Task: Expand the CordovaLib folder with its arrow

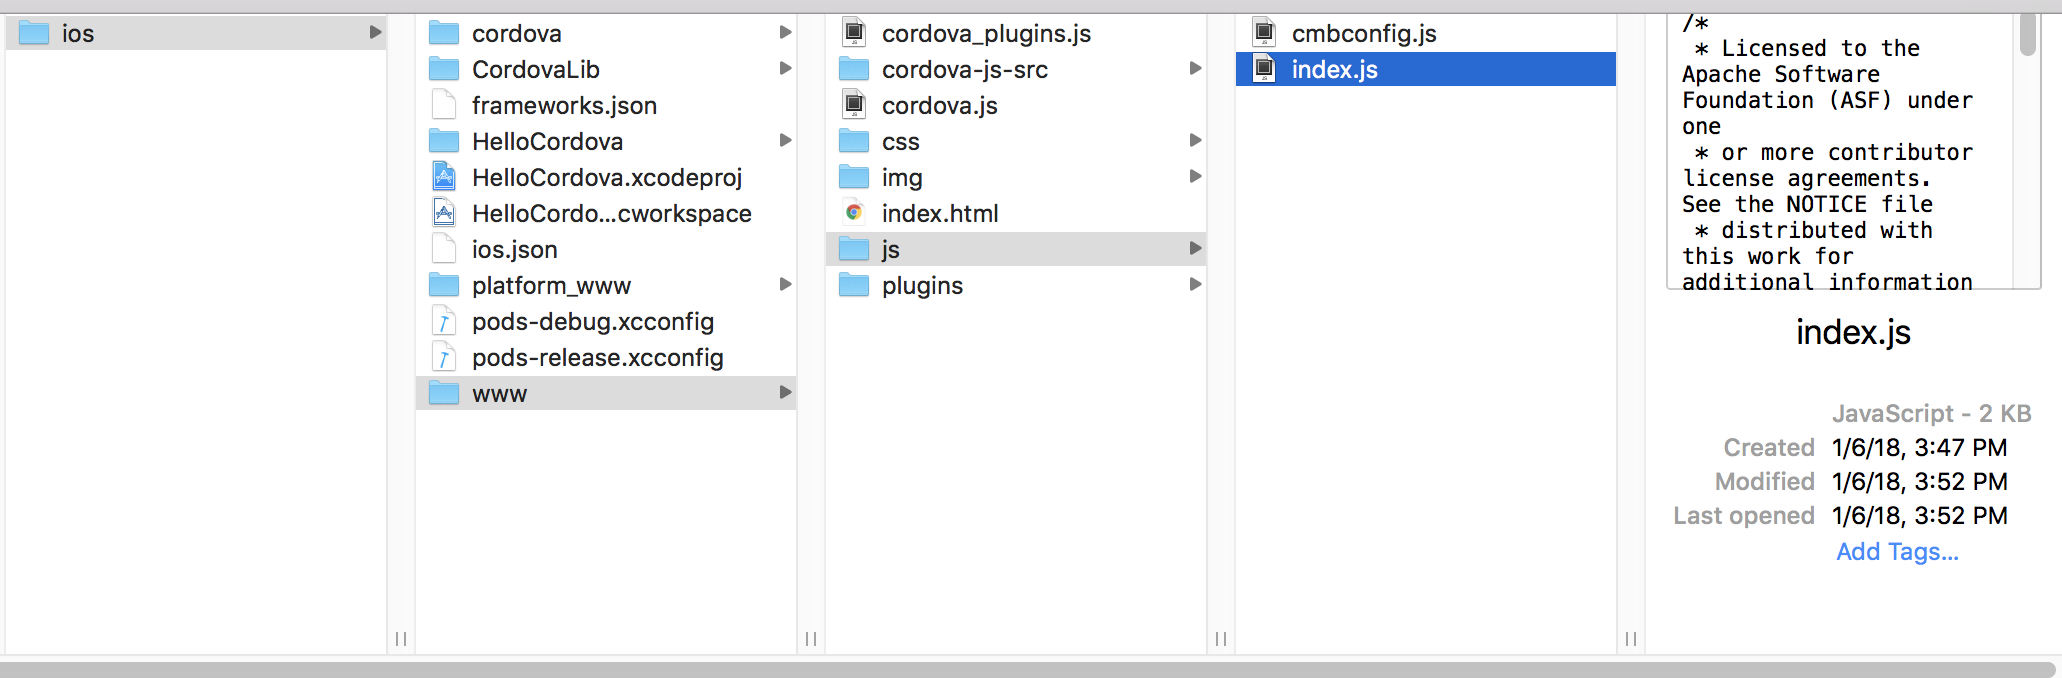Action: coord(786,69)
